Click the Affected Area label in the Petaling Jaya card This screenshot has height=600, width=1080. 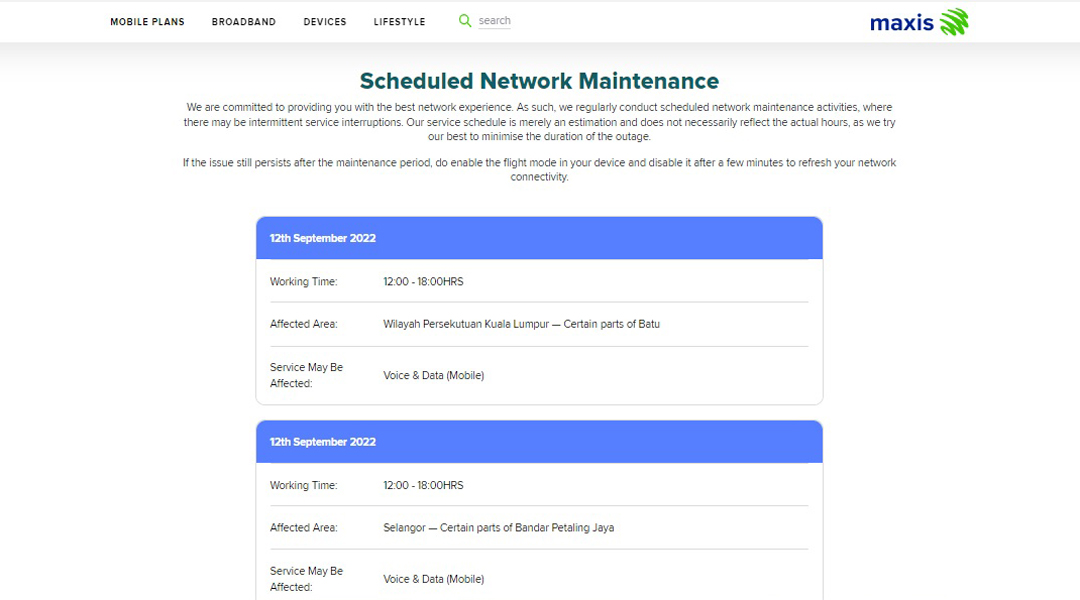pyautogui.click(x=304, y=528)
